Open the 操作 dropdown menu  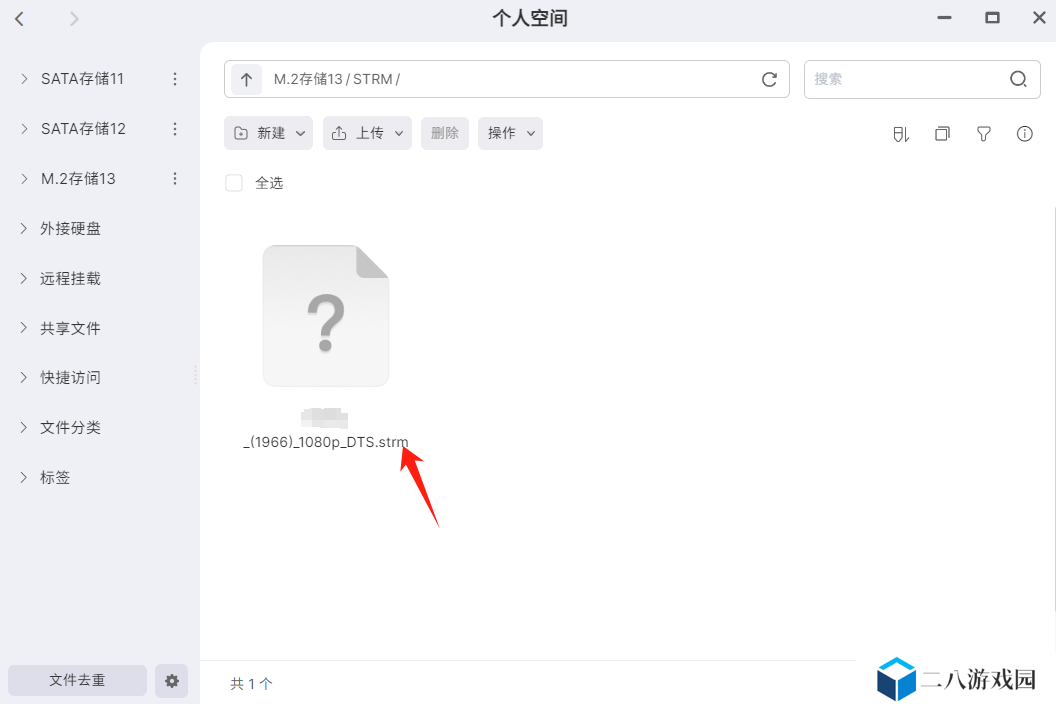pos(510,133)
